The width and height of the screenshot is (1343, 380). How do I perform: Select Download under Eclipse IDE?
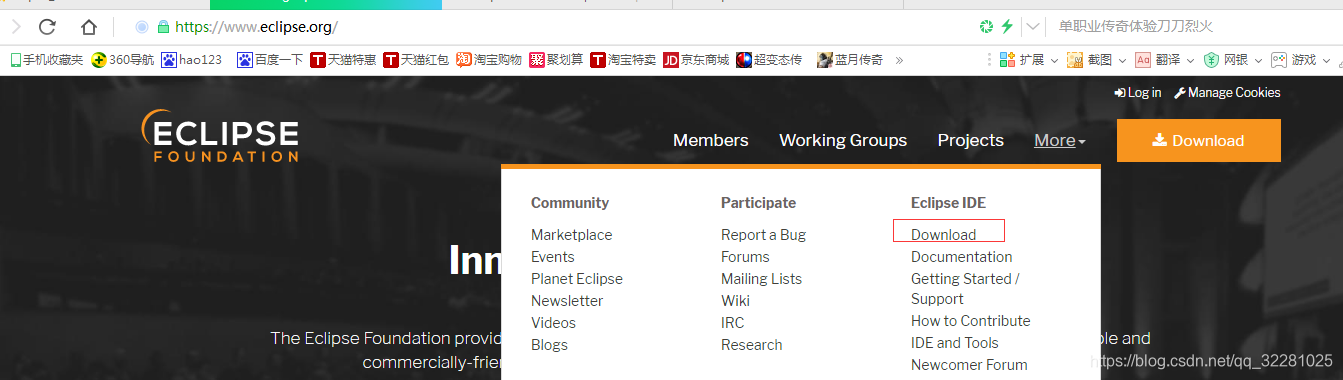tap(943, 235)
